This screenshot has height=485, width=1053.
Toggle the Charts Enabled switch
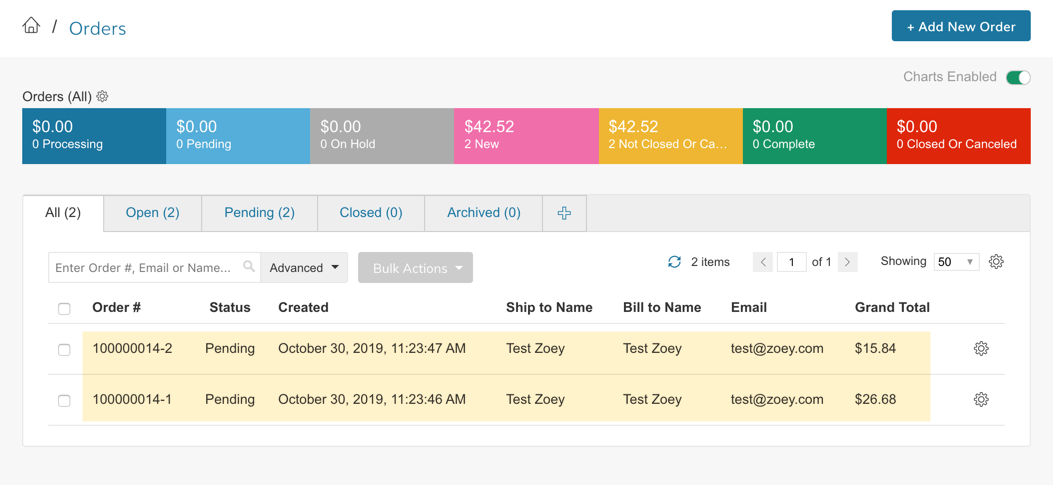pyautogui.click(x=1018, y=77)
